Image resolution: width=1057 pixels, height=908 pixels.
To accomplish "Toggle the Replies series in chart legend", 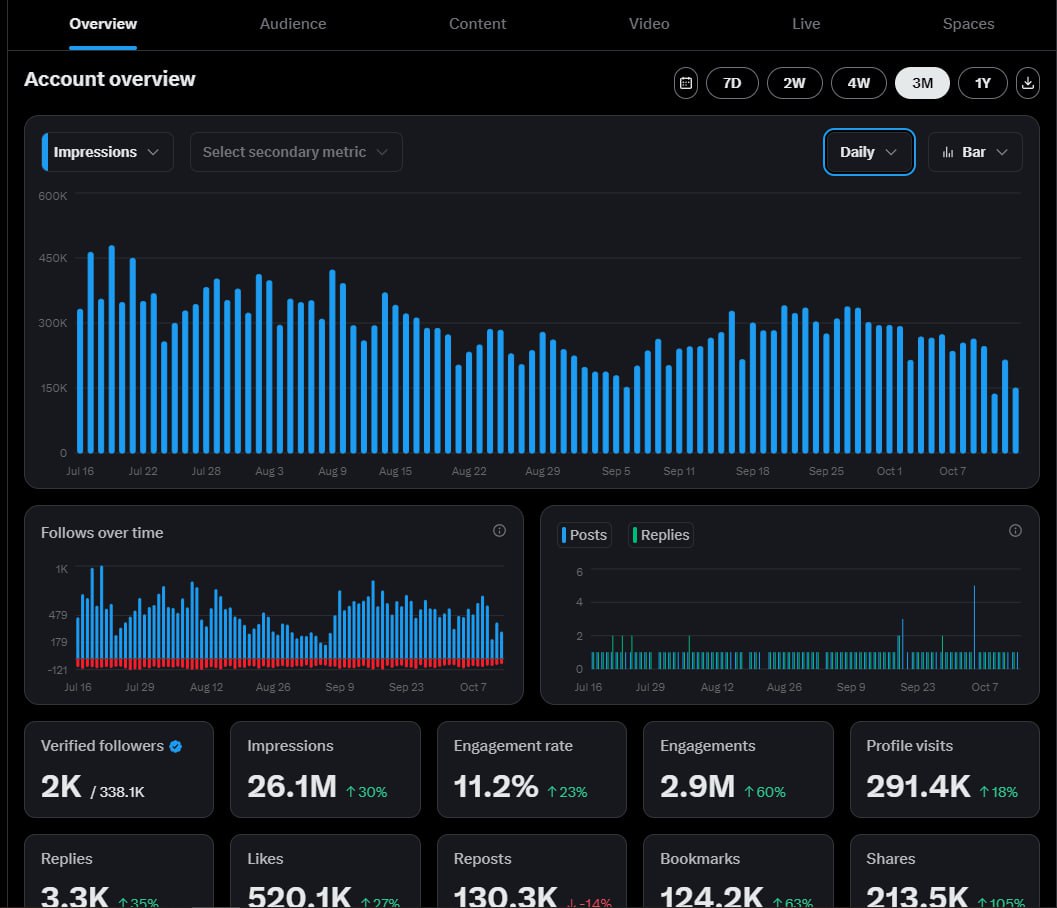I will click(660, 535).
